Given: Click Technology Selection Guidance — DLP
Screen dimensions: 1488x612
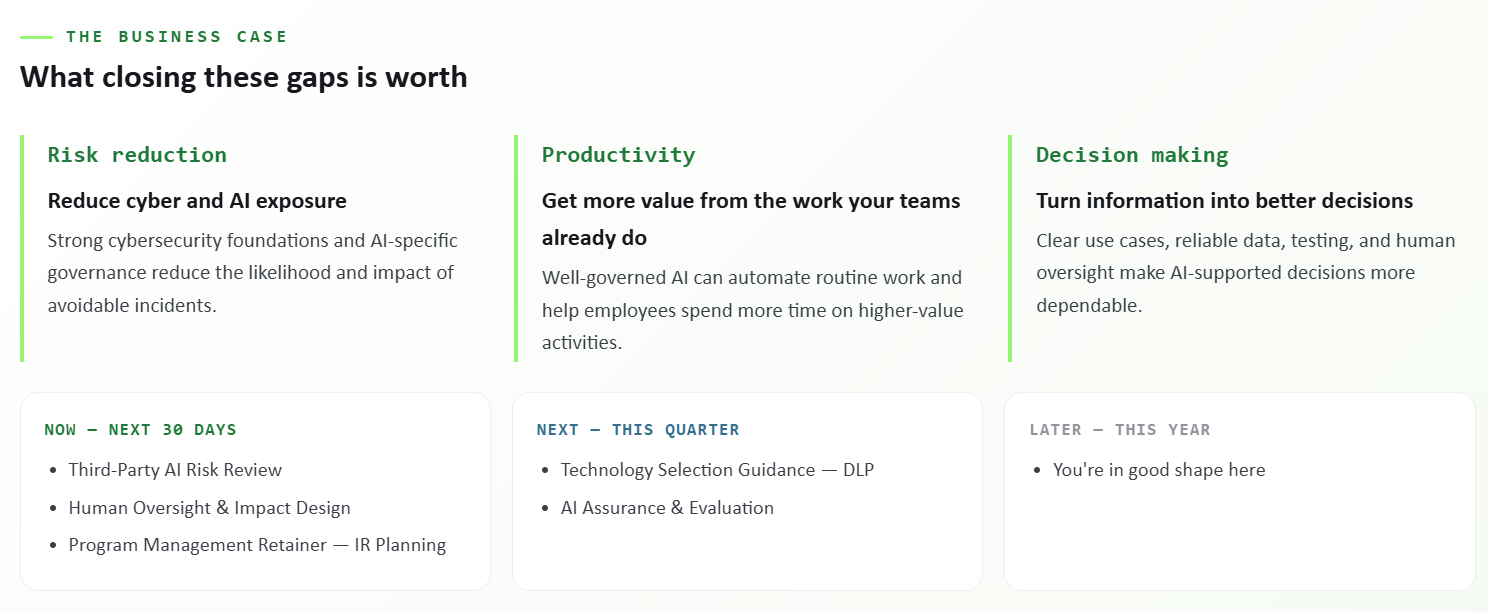Looking at the screenshot, I should [717, 470].
